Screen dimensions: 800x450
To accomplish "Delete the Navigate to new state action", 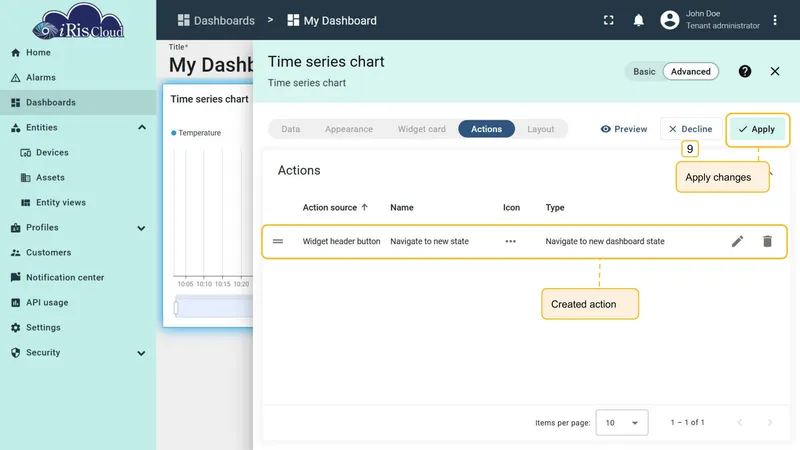I will (767, 241).
